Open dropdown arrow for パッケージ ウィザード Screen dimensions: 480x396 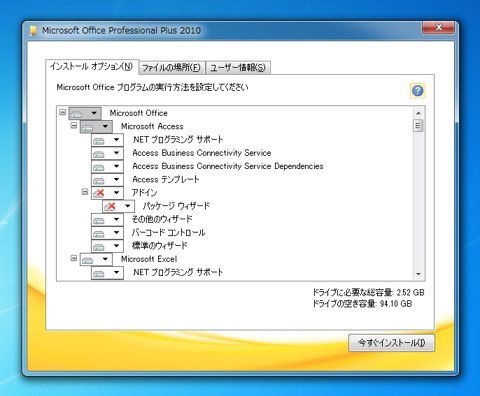(128, 206)
